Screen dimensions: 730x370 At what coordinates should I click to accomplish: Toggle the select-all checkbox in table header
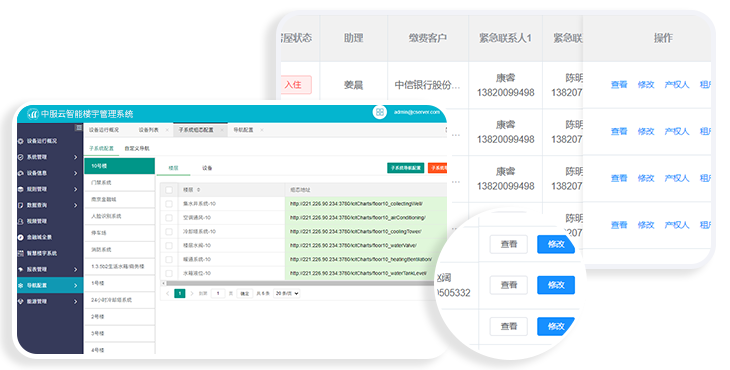pos(169,190)
